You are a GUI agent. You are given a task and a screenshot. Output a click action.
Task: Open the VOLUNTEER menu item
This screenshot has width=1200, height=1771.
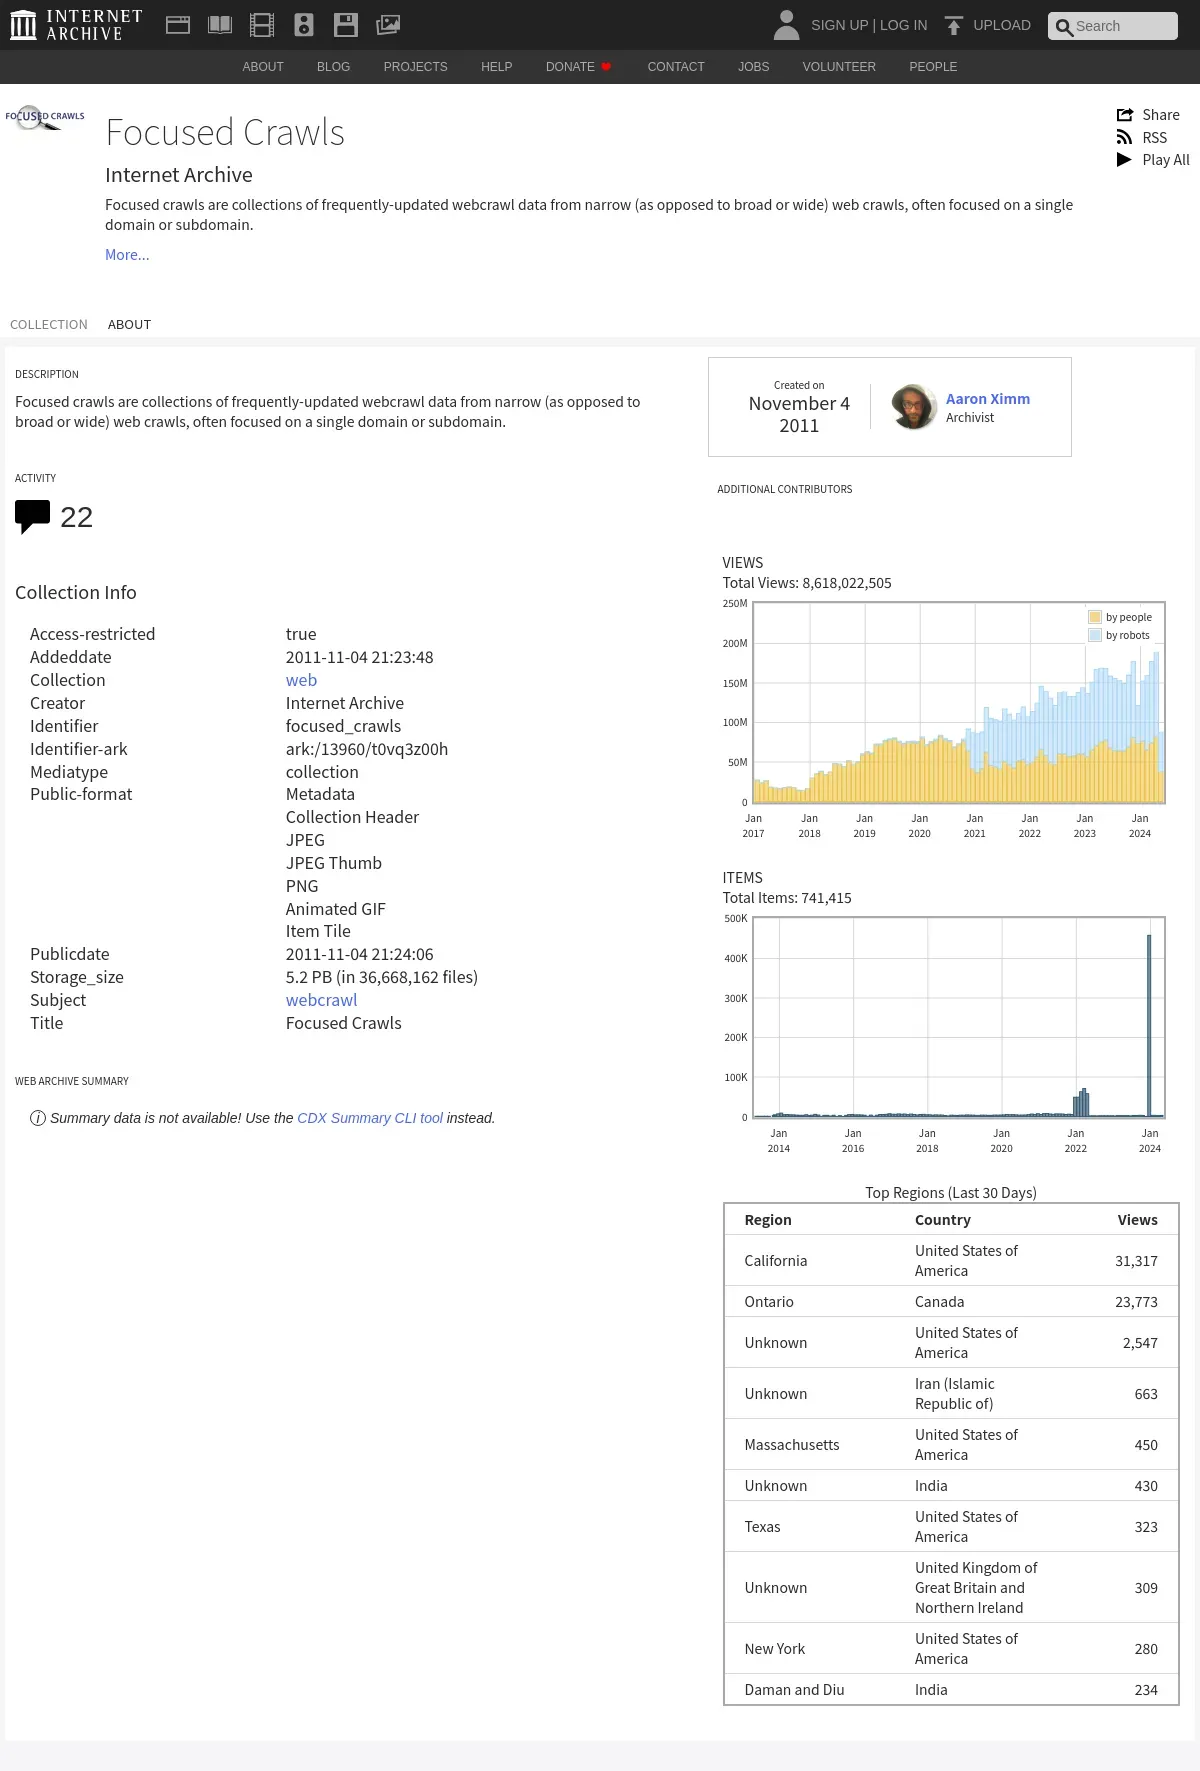tap(839, 67)
